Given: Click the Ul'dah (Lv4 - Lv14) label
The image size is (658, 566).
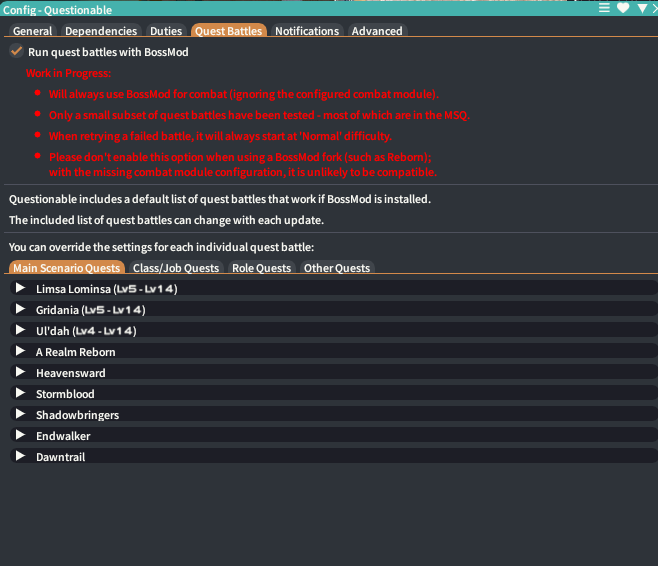Looking at the screenshot, I should pyautogui.click(x=86, y=331).
